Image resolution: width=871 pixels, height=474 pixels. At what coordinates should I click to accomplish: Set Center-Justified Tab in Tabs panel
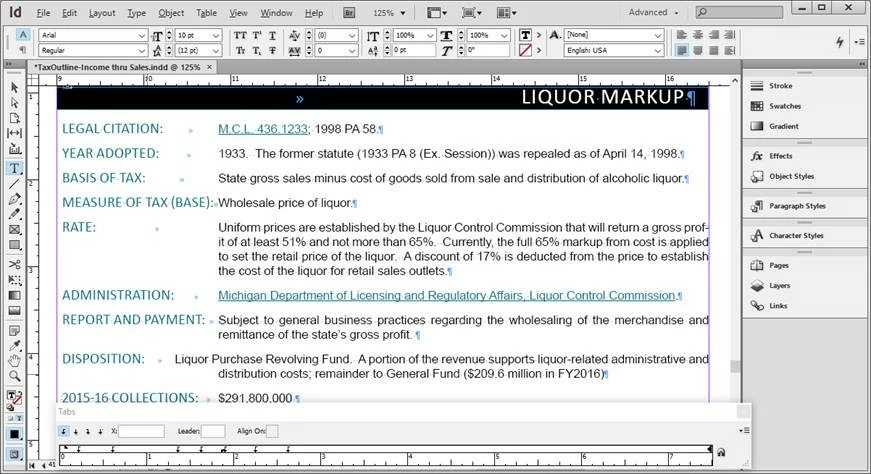(x=76, y=431)
